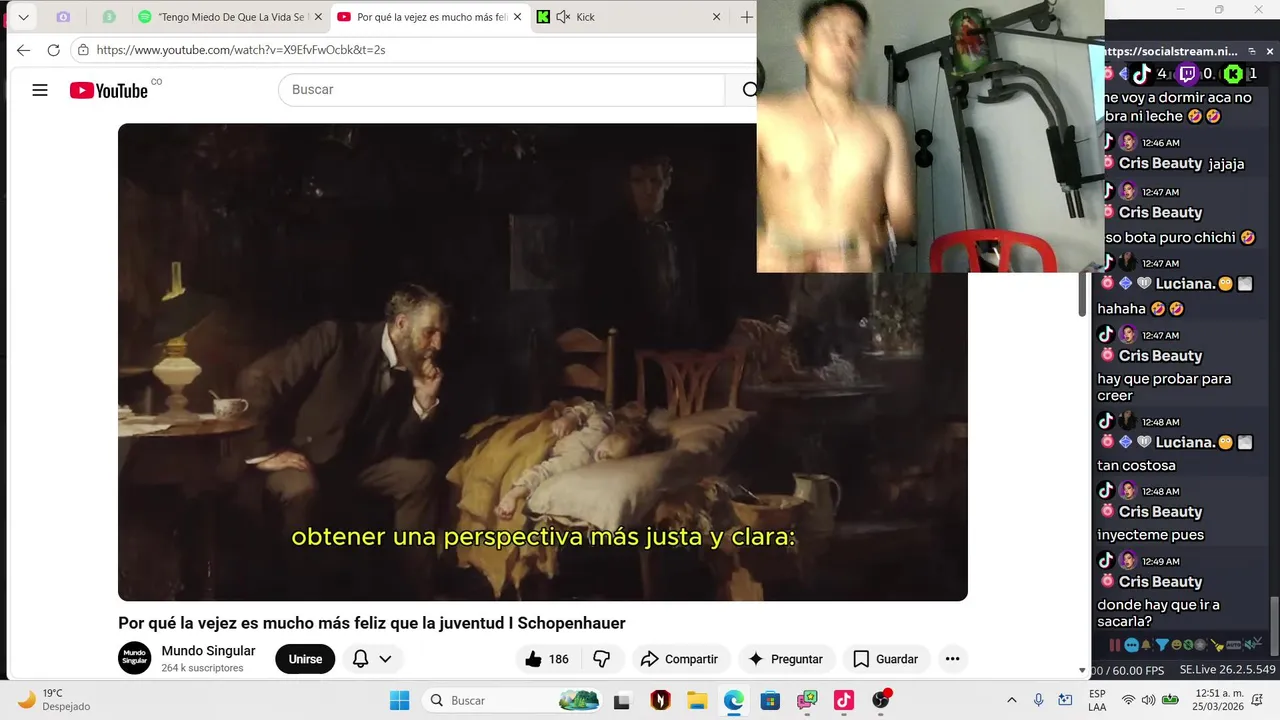Select Luciana's 'hahaha' chat message
The image size is (1280, 720).
coord(1141,309)
